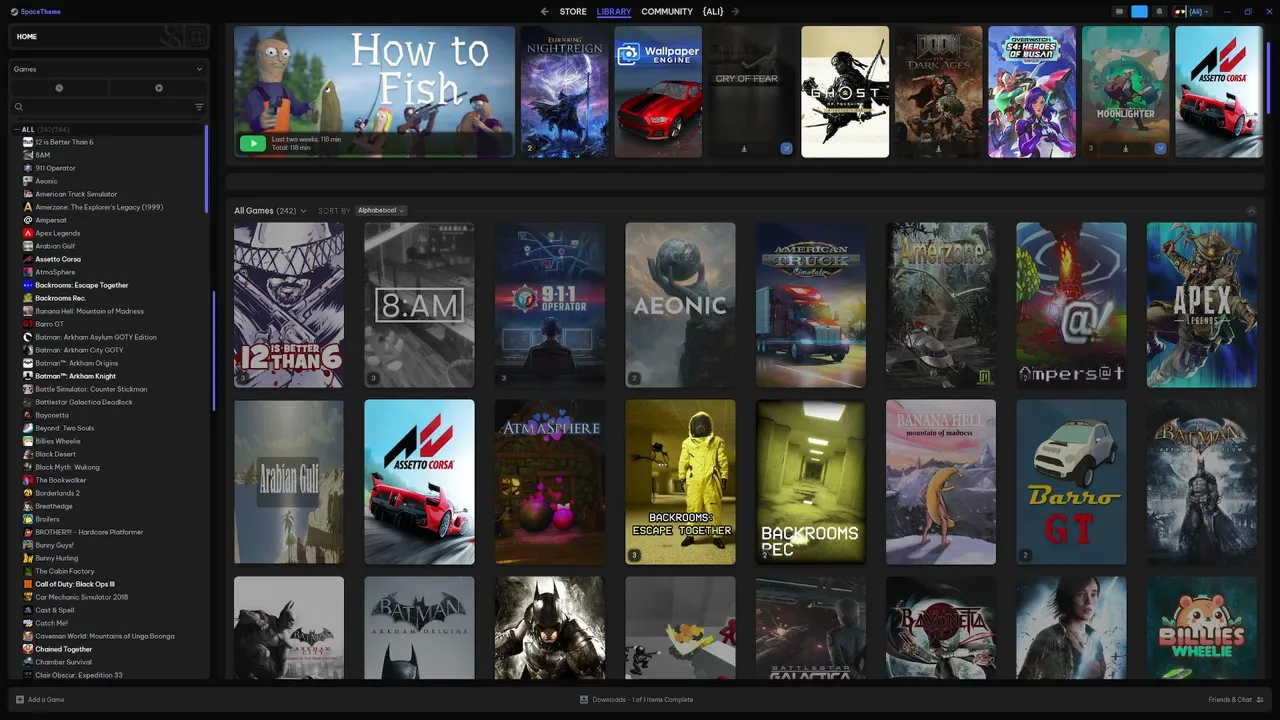Screen dimensions: 1280x720
Task: Click the magnifier icon in the sidebar search
Action: tap(19, 107)
